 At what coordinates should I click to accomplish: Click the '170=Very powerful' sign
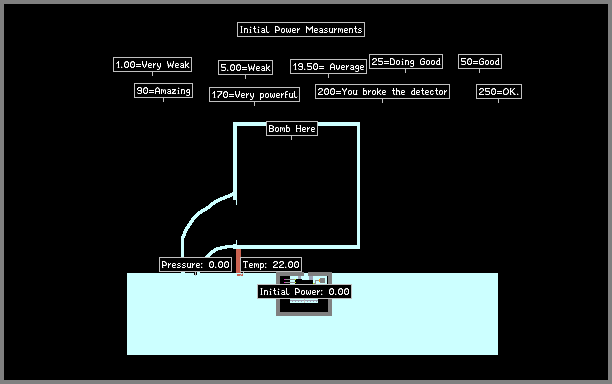coord(254,94)
